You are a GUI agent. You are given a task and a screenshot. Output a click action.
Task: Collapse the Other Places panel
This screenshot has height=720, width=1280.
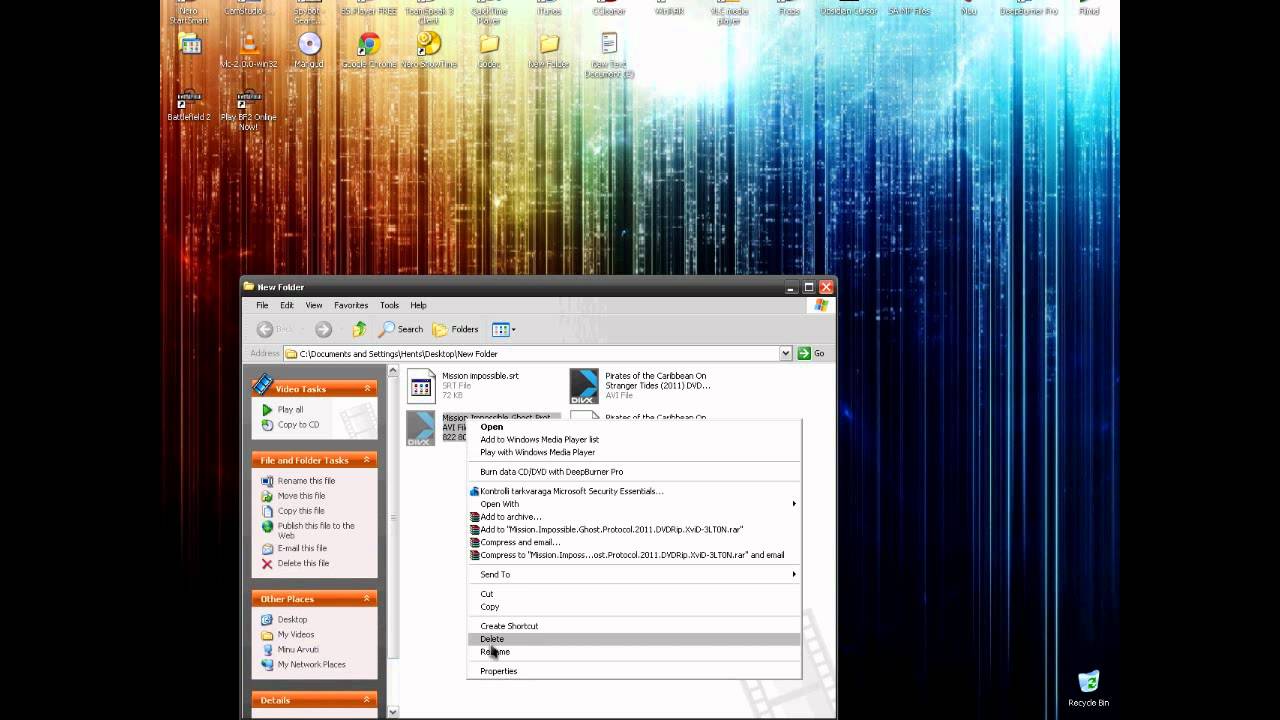368,599
